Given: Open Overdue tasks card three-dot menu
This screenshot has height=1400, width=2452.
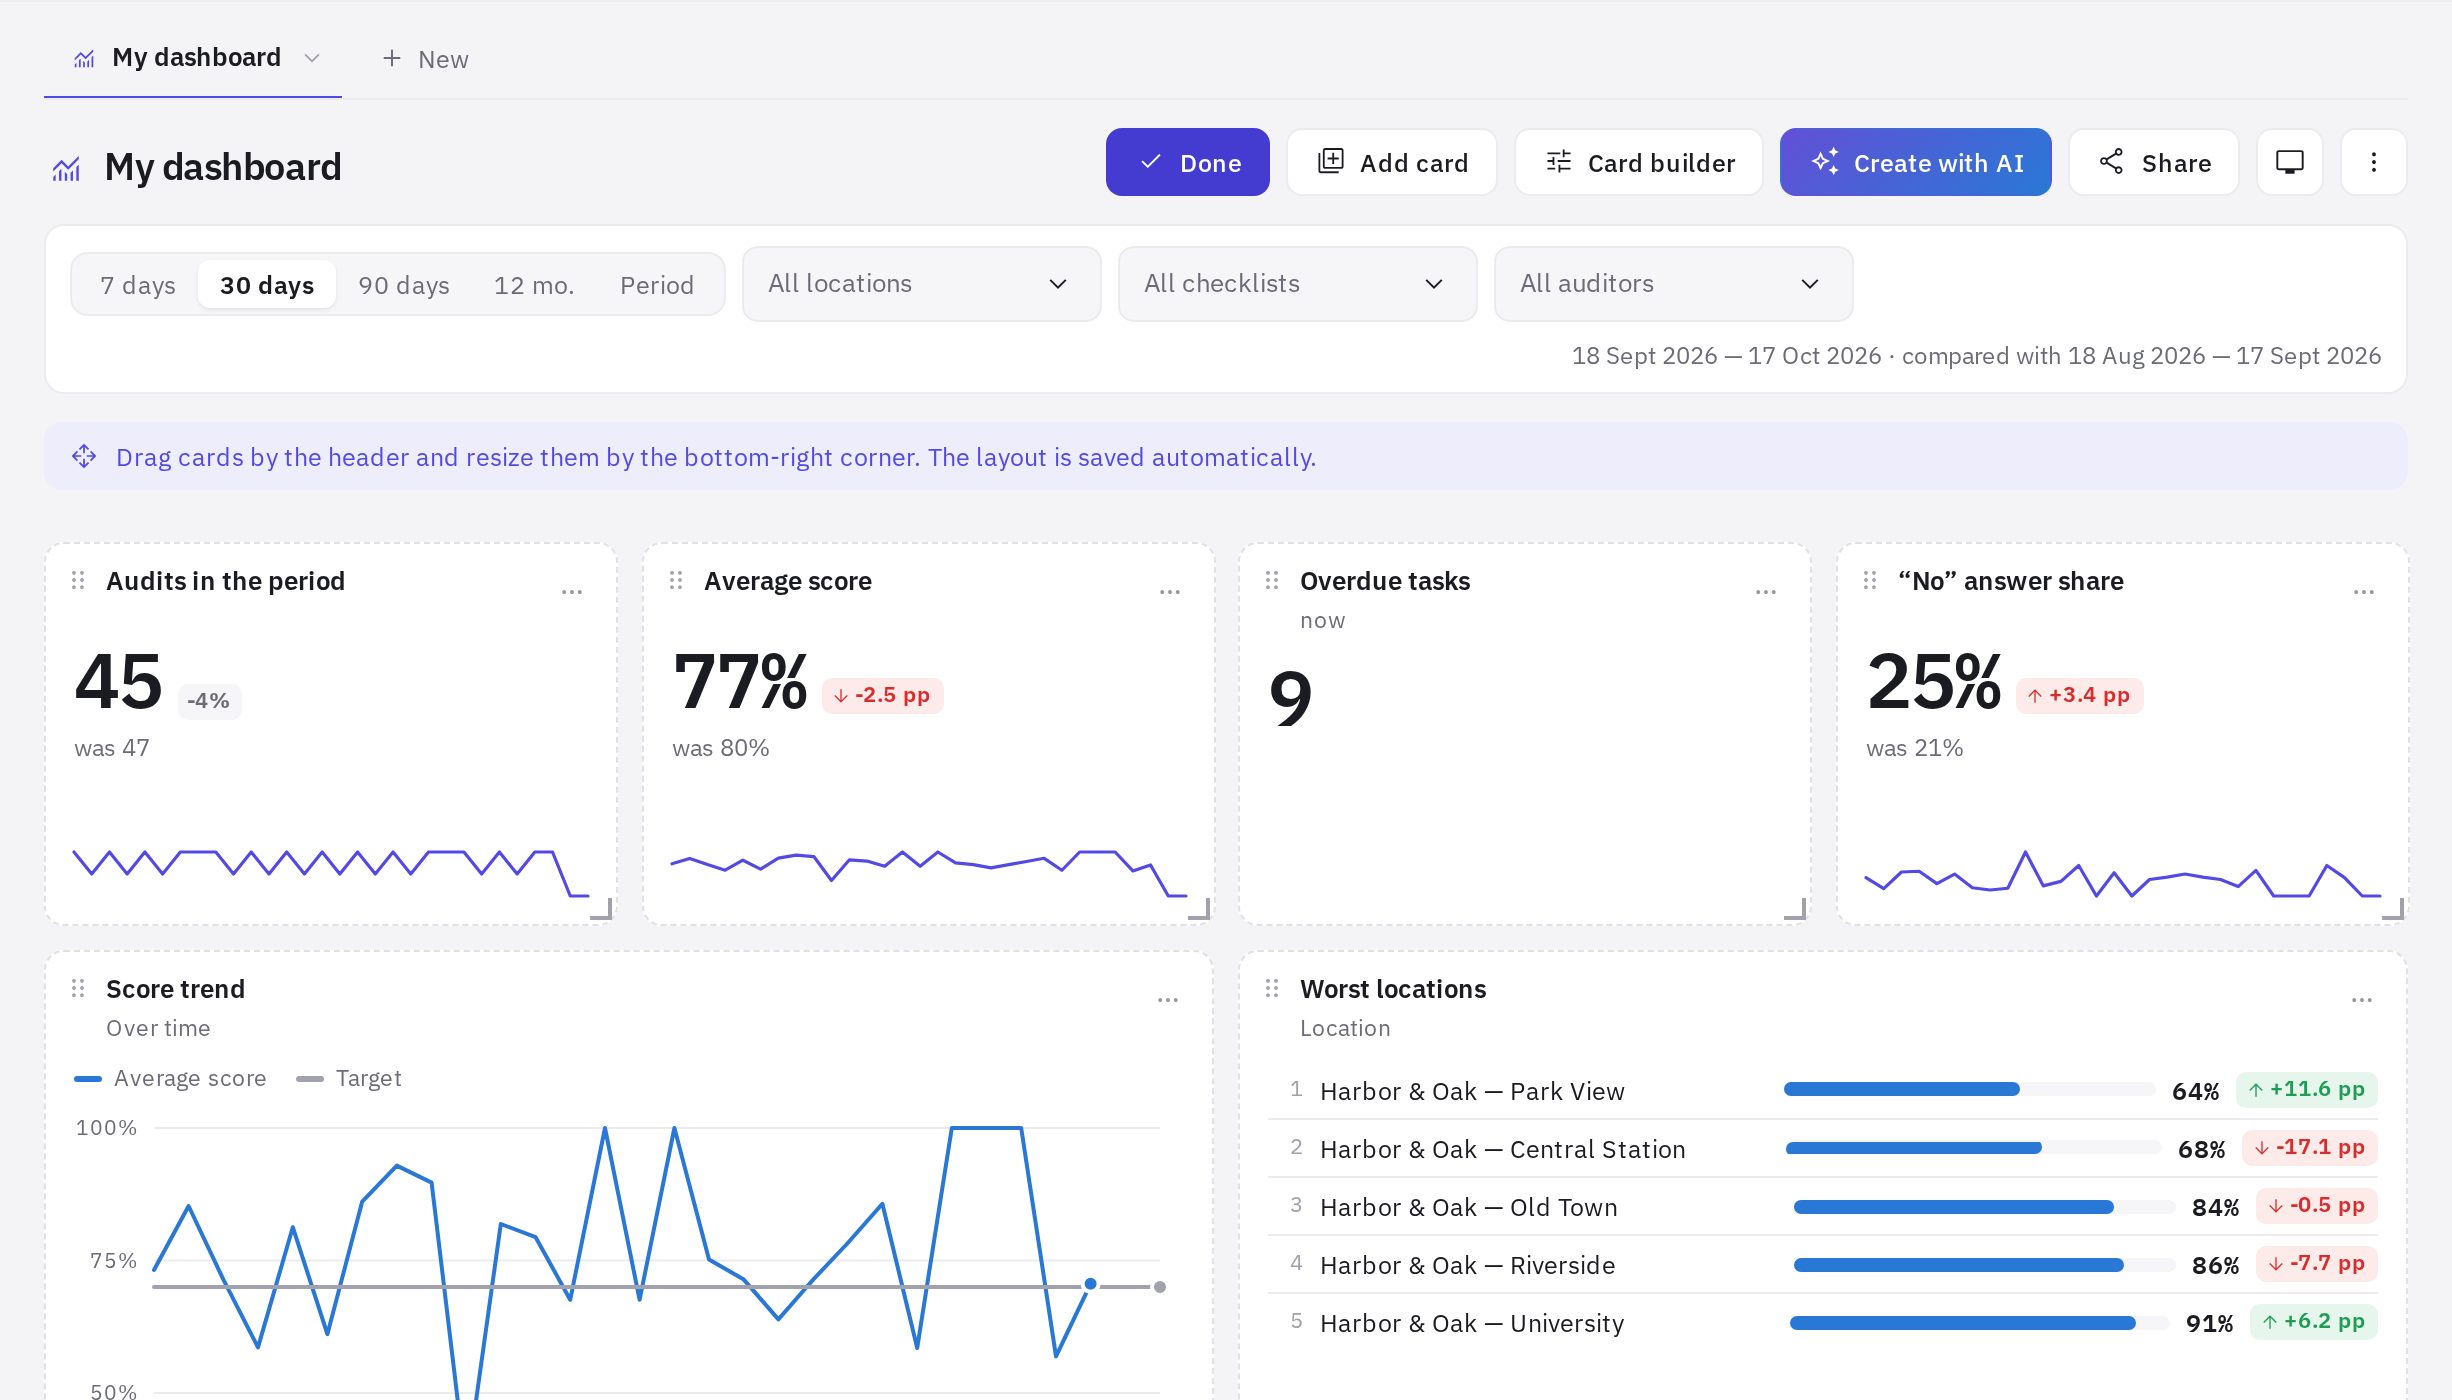Looking at the screenshot, I should 1766,592.
